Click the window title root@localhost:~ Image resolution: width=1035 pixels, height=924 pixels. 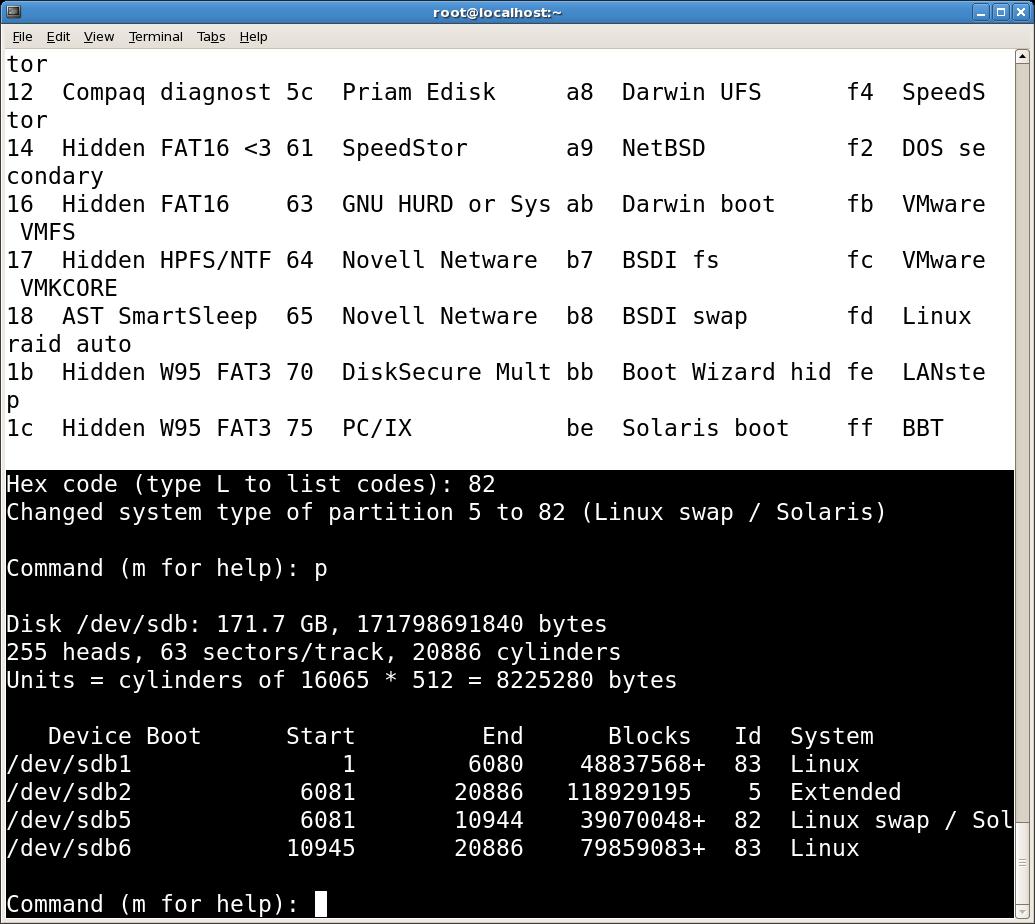click(498, 13)
